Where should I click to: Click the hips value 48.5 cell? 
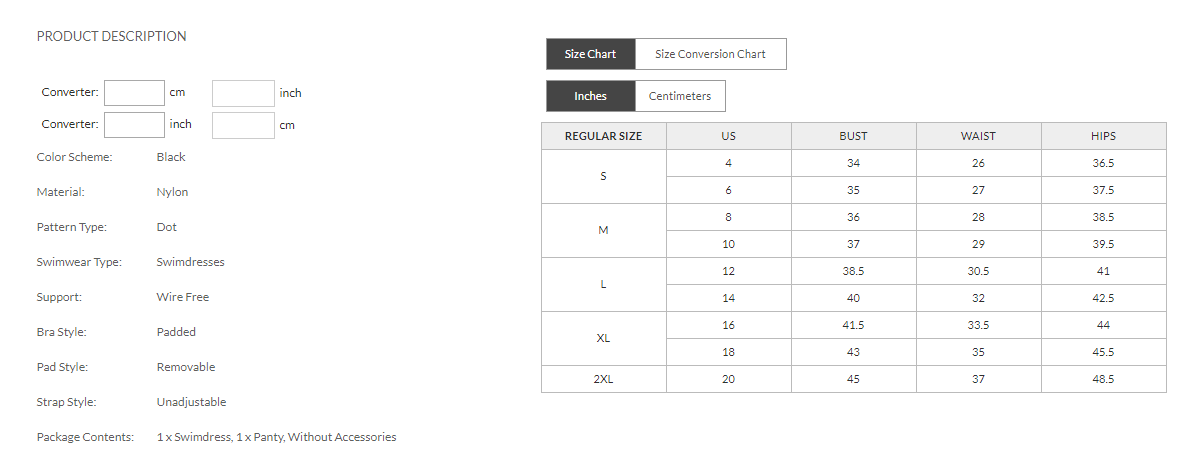coord(1103,379)
